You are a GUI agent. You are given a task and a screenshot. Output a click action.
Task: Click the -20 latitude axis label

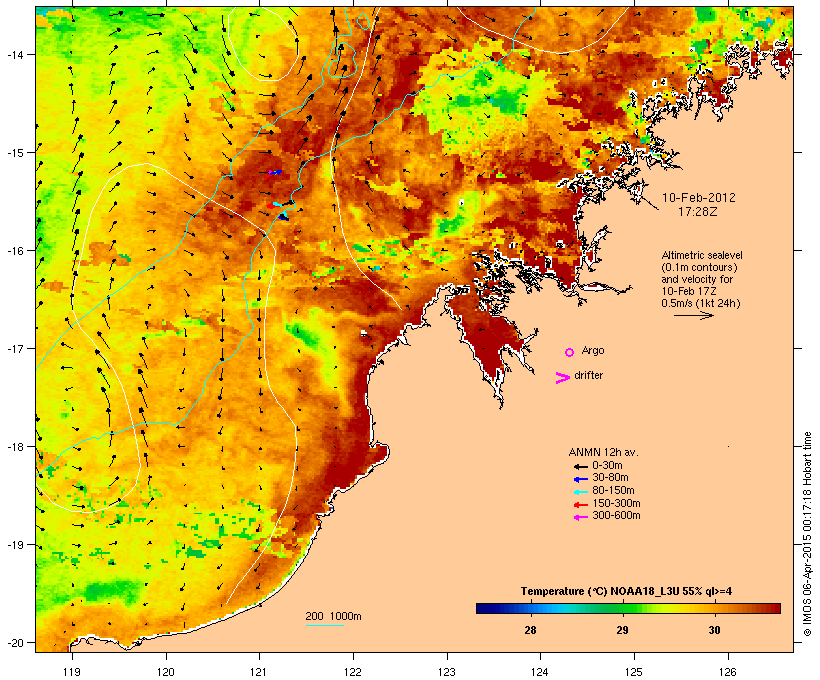pyautogui.click(x=14, y=643)
